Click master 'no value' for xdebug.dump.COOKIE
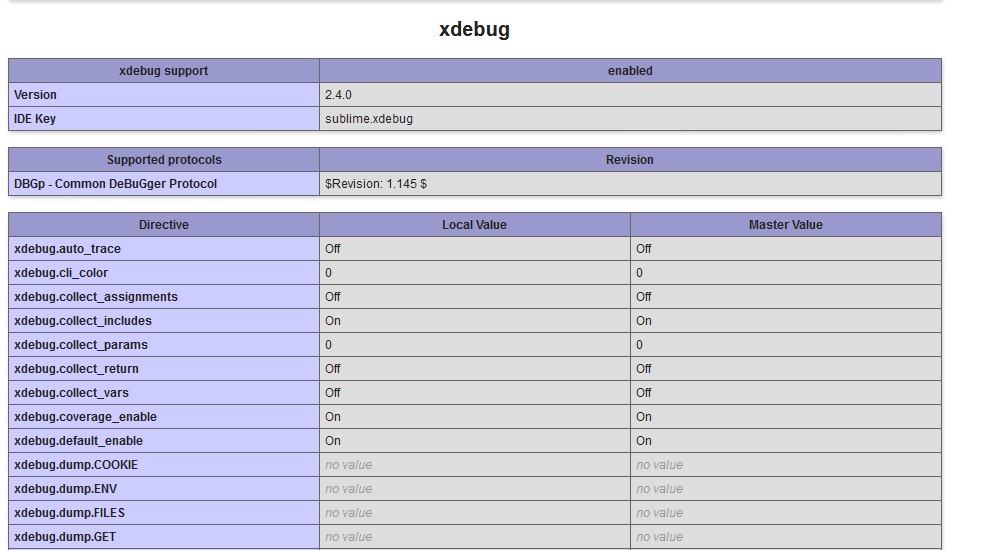996x550 pixels. coord(659,465)
